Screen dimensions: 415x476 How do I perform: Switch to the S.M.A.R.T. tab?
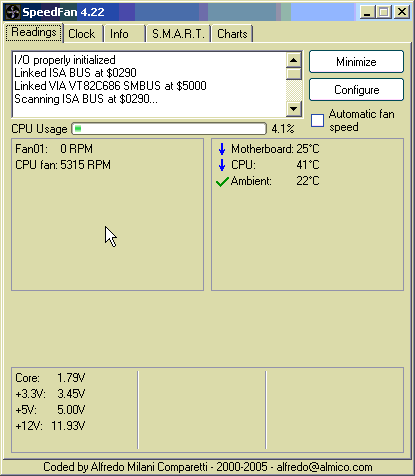(x=178, y=34)
